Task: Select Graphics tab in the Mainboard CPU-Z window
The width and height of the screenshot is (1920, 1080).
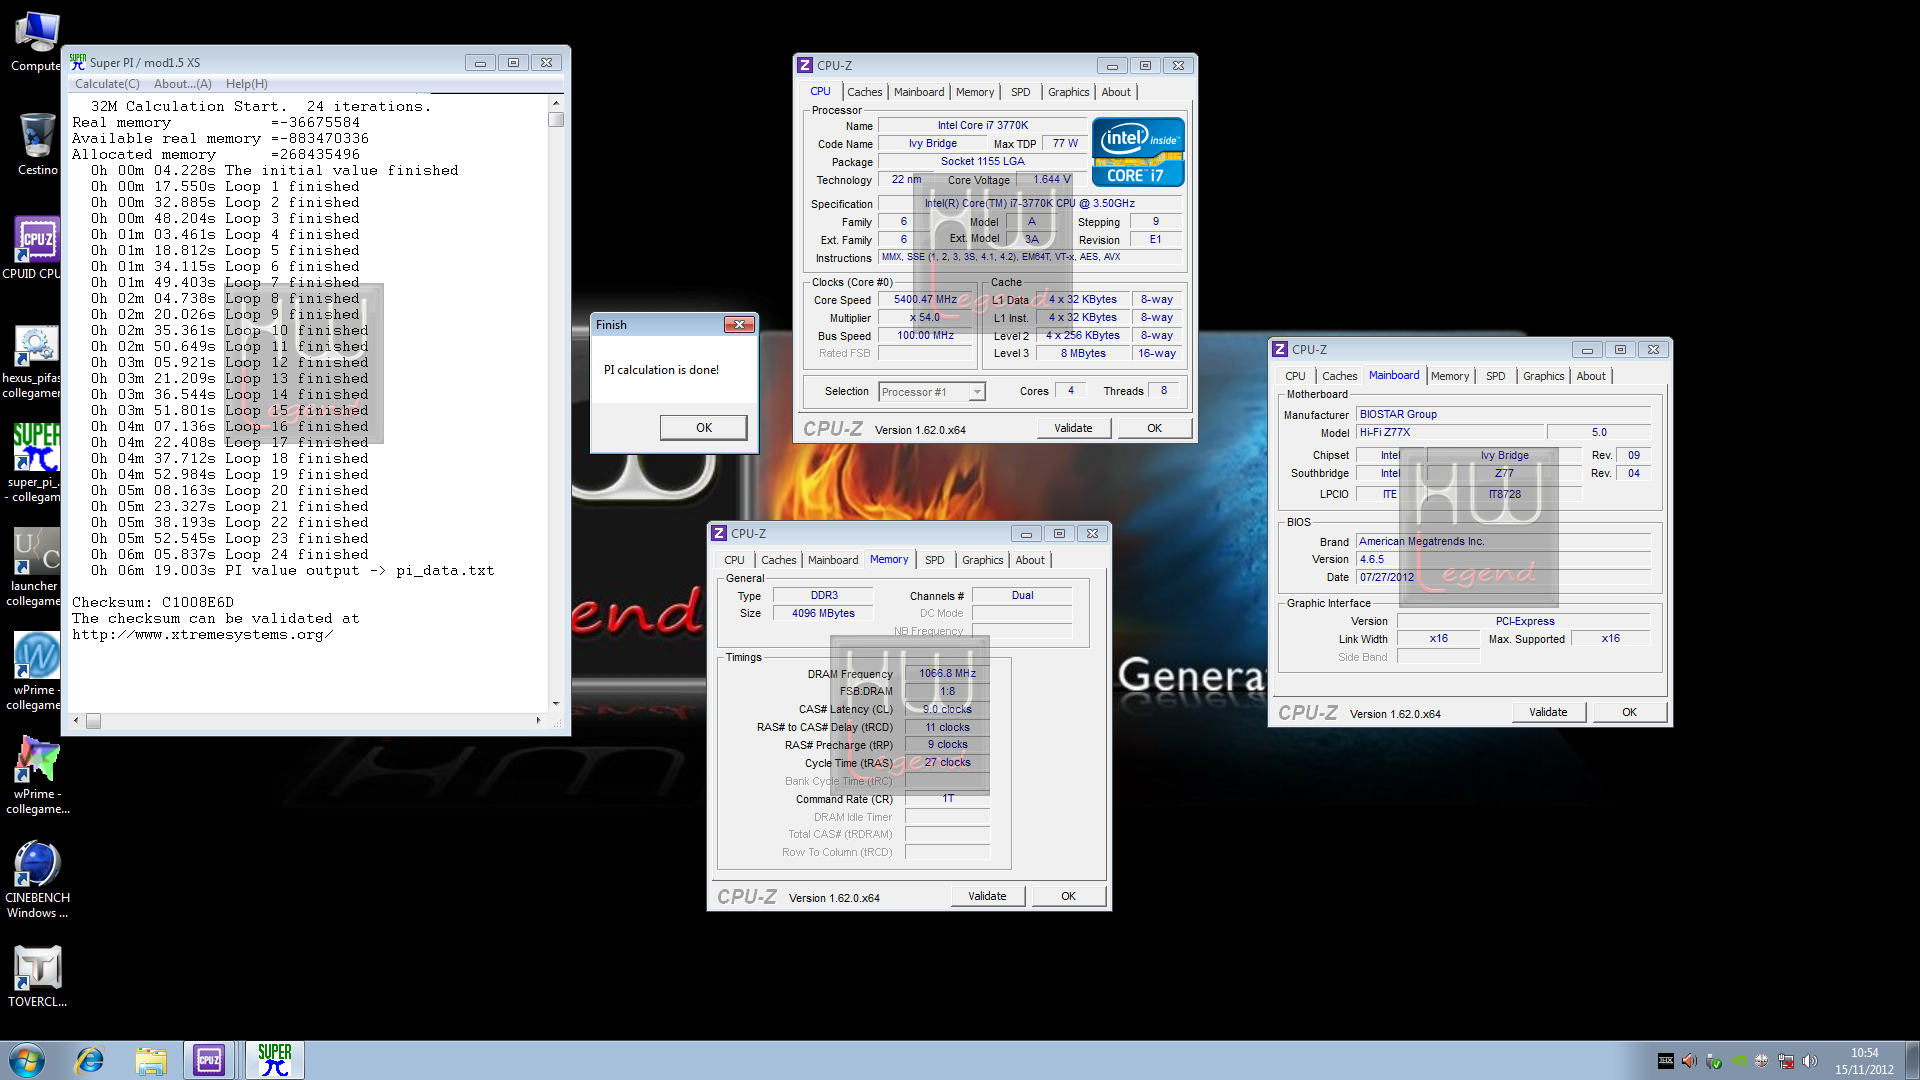Action: 1543,376
